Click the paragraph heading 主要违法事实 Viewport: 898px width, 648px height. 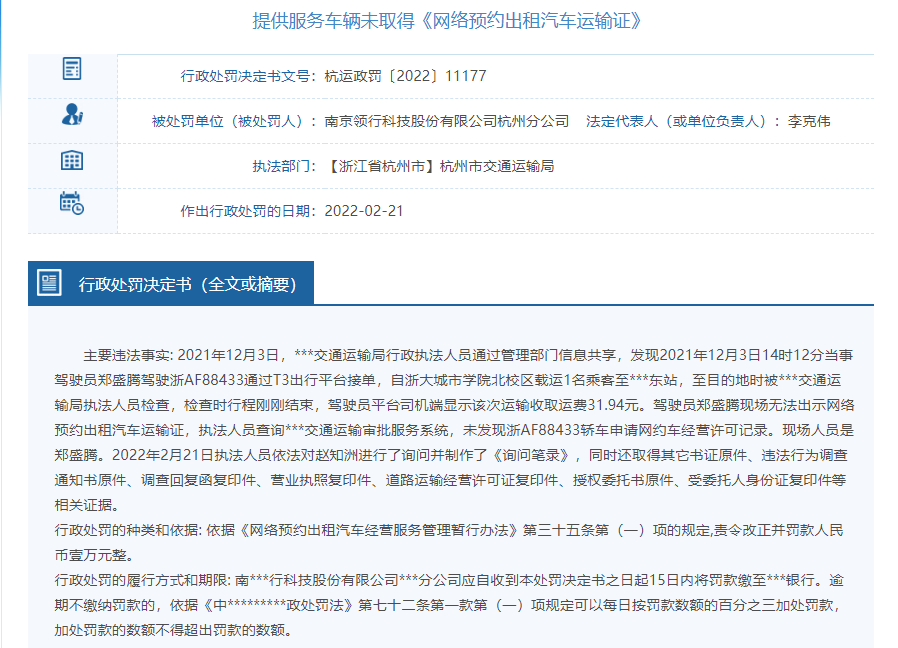coord(126,356)
